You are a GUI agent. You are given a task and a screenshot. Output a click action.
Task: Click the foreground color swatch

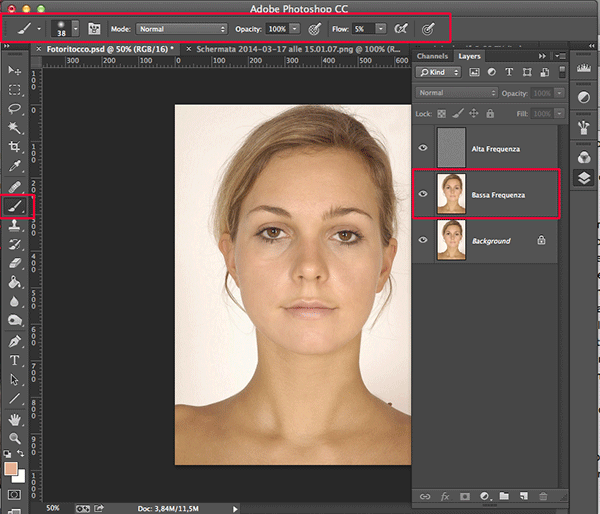click(12, 468)
